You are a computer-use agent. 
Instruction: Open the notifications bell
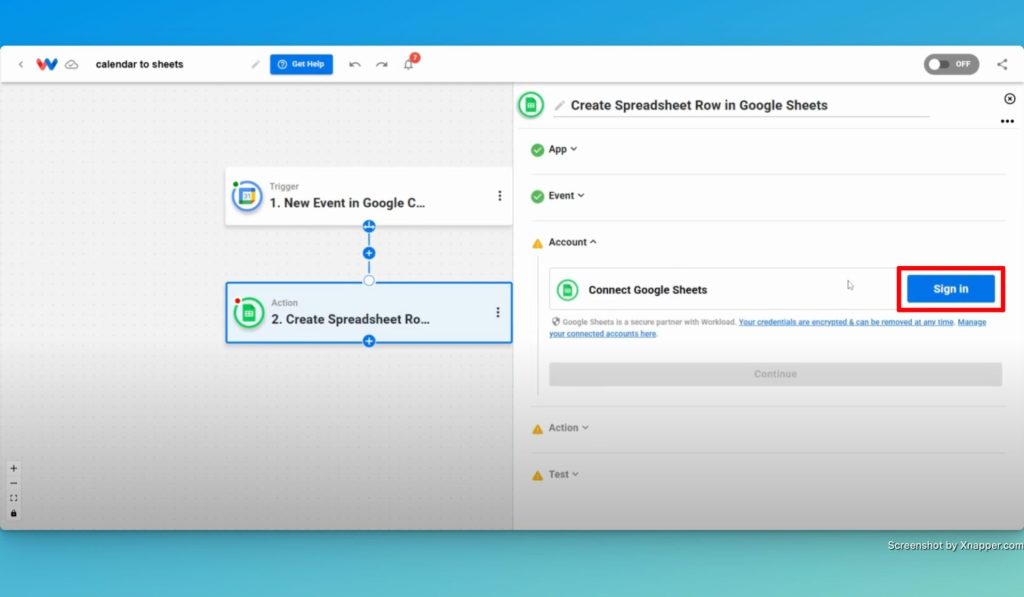tap(409, 64)
